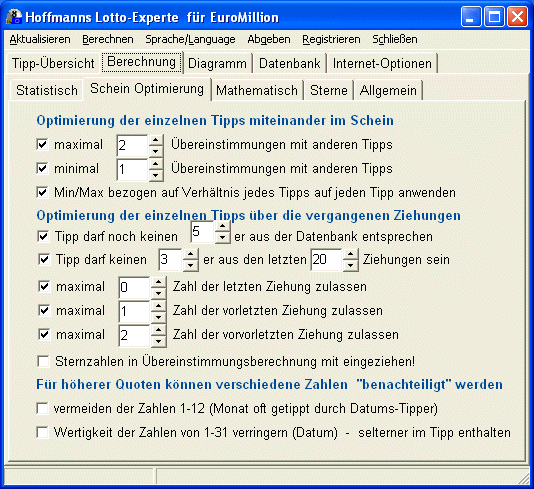Focus letzten Ziehung number field
Viewport: 534px width, 489px height.
click(135, 287)
